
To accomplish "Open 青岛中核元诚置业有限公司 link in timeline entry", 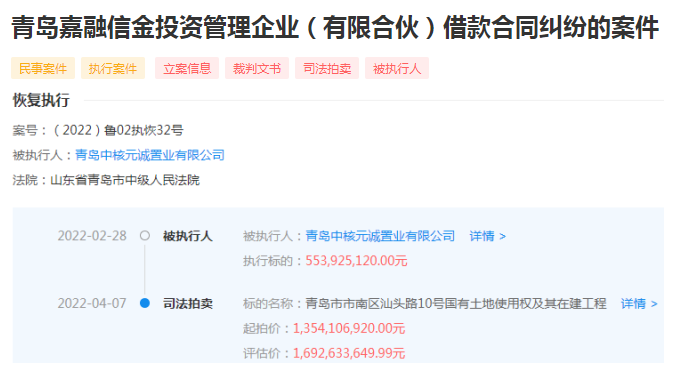I will tap(380, 236).
